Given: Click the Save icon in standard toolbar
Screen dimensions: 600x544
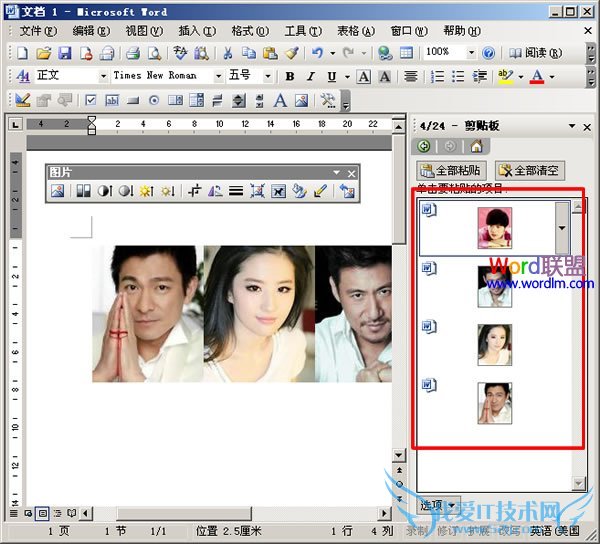Looking at the screenshot, I should click(x=65, y=52).
